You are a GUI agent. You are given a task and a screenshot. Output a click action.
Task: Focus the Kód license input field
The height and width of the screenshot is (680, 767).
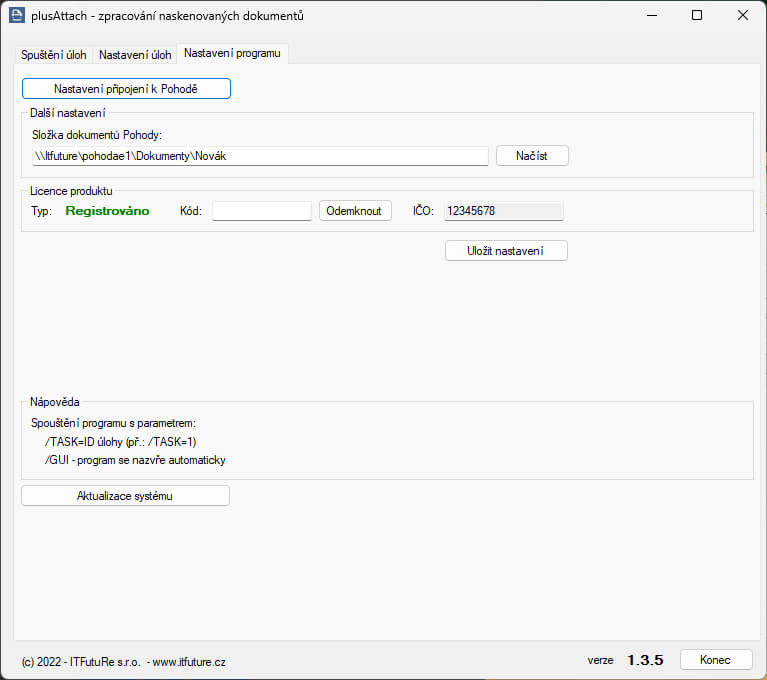coord(262,211)
